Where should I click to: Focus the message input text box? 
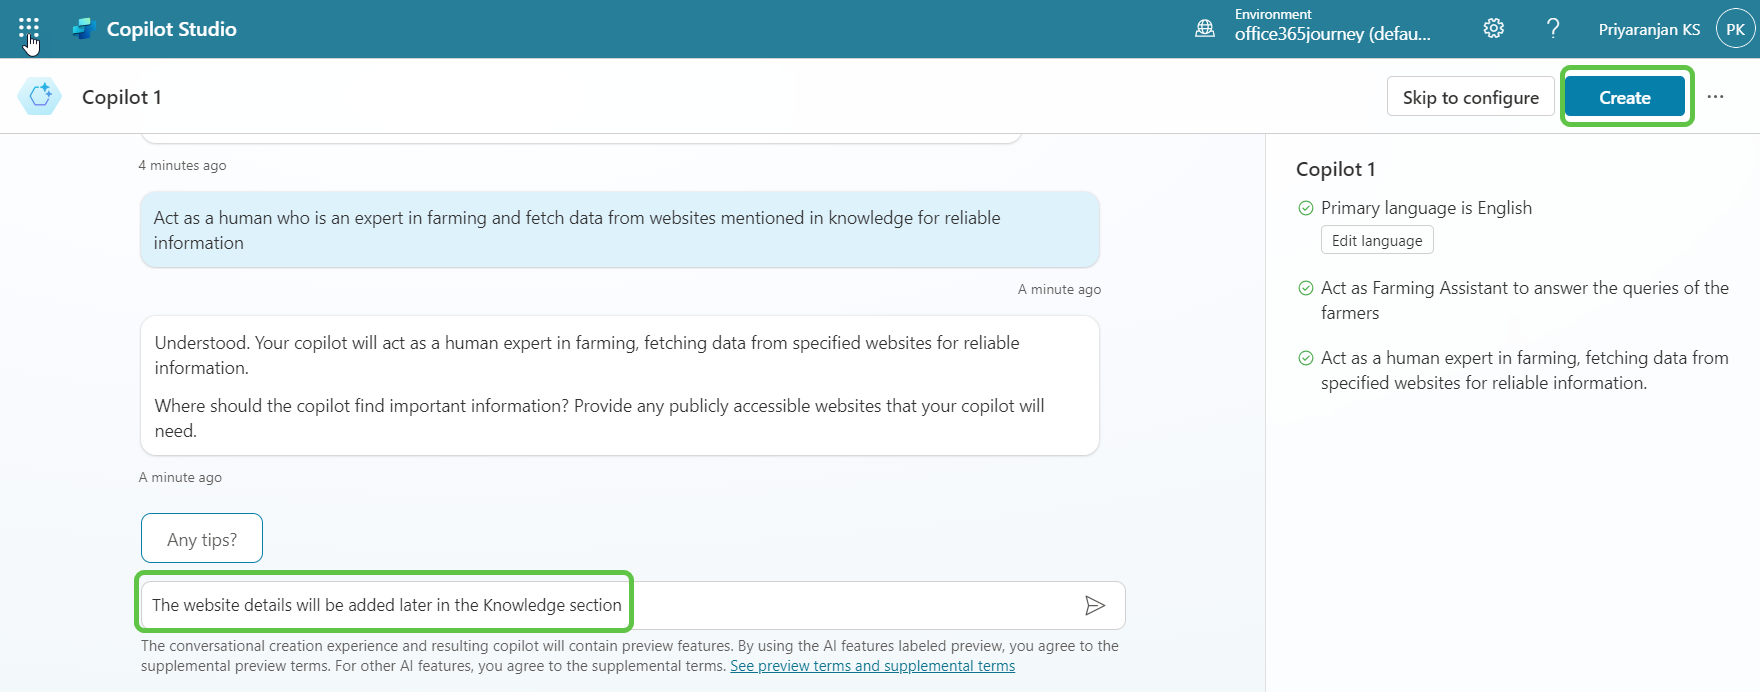pyautogui.click(x=800, y=605)
